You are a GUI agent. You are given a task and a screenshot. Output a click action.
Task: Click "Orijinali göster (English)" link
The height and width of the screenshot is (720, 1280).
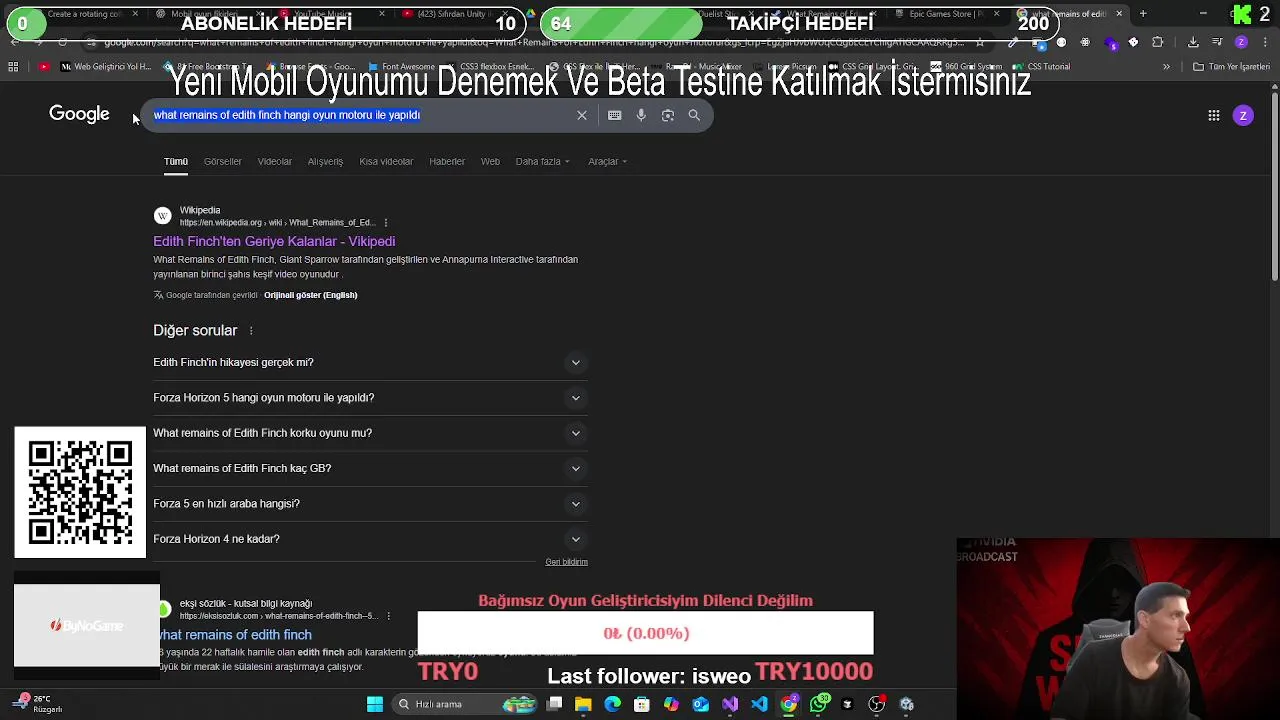(310, 295)
